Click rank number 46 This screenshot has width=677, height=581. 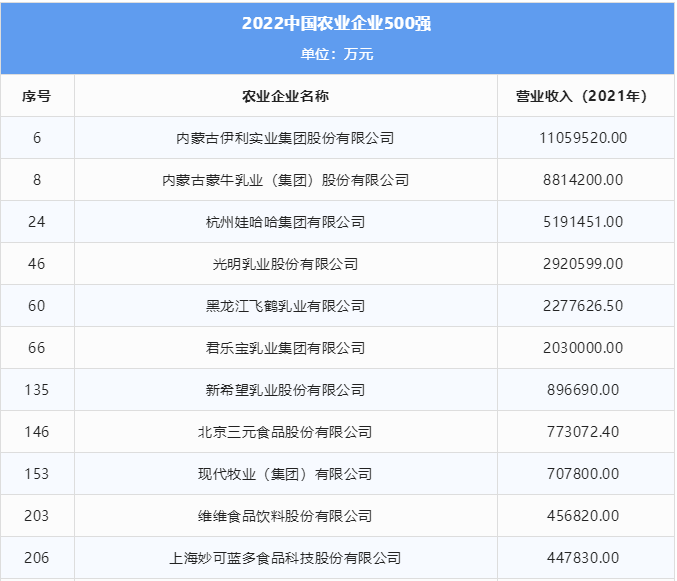(37, 264)
